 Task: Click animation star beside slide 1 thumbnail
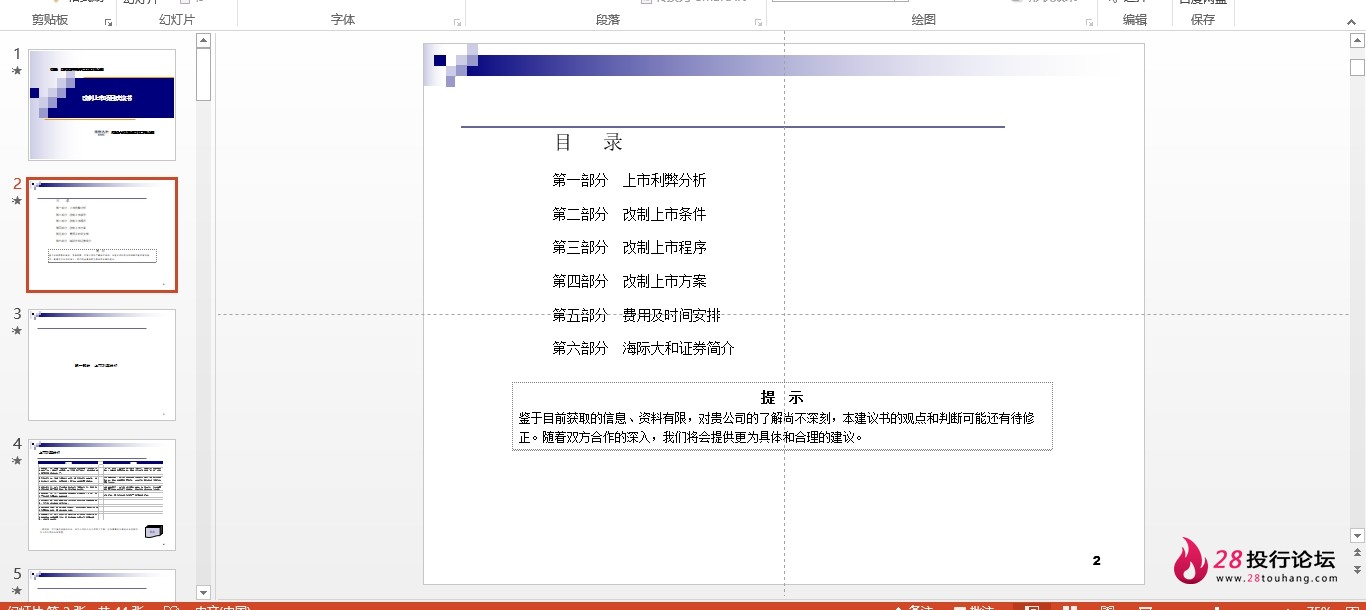(16, 71)
